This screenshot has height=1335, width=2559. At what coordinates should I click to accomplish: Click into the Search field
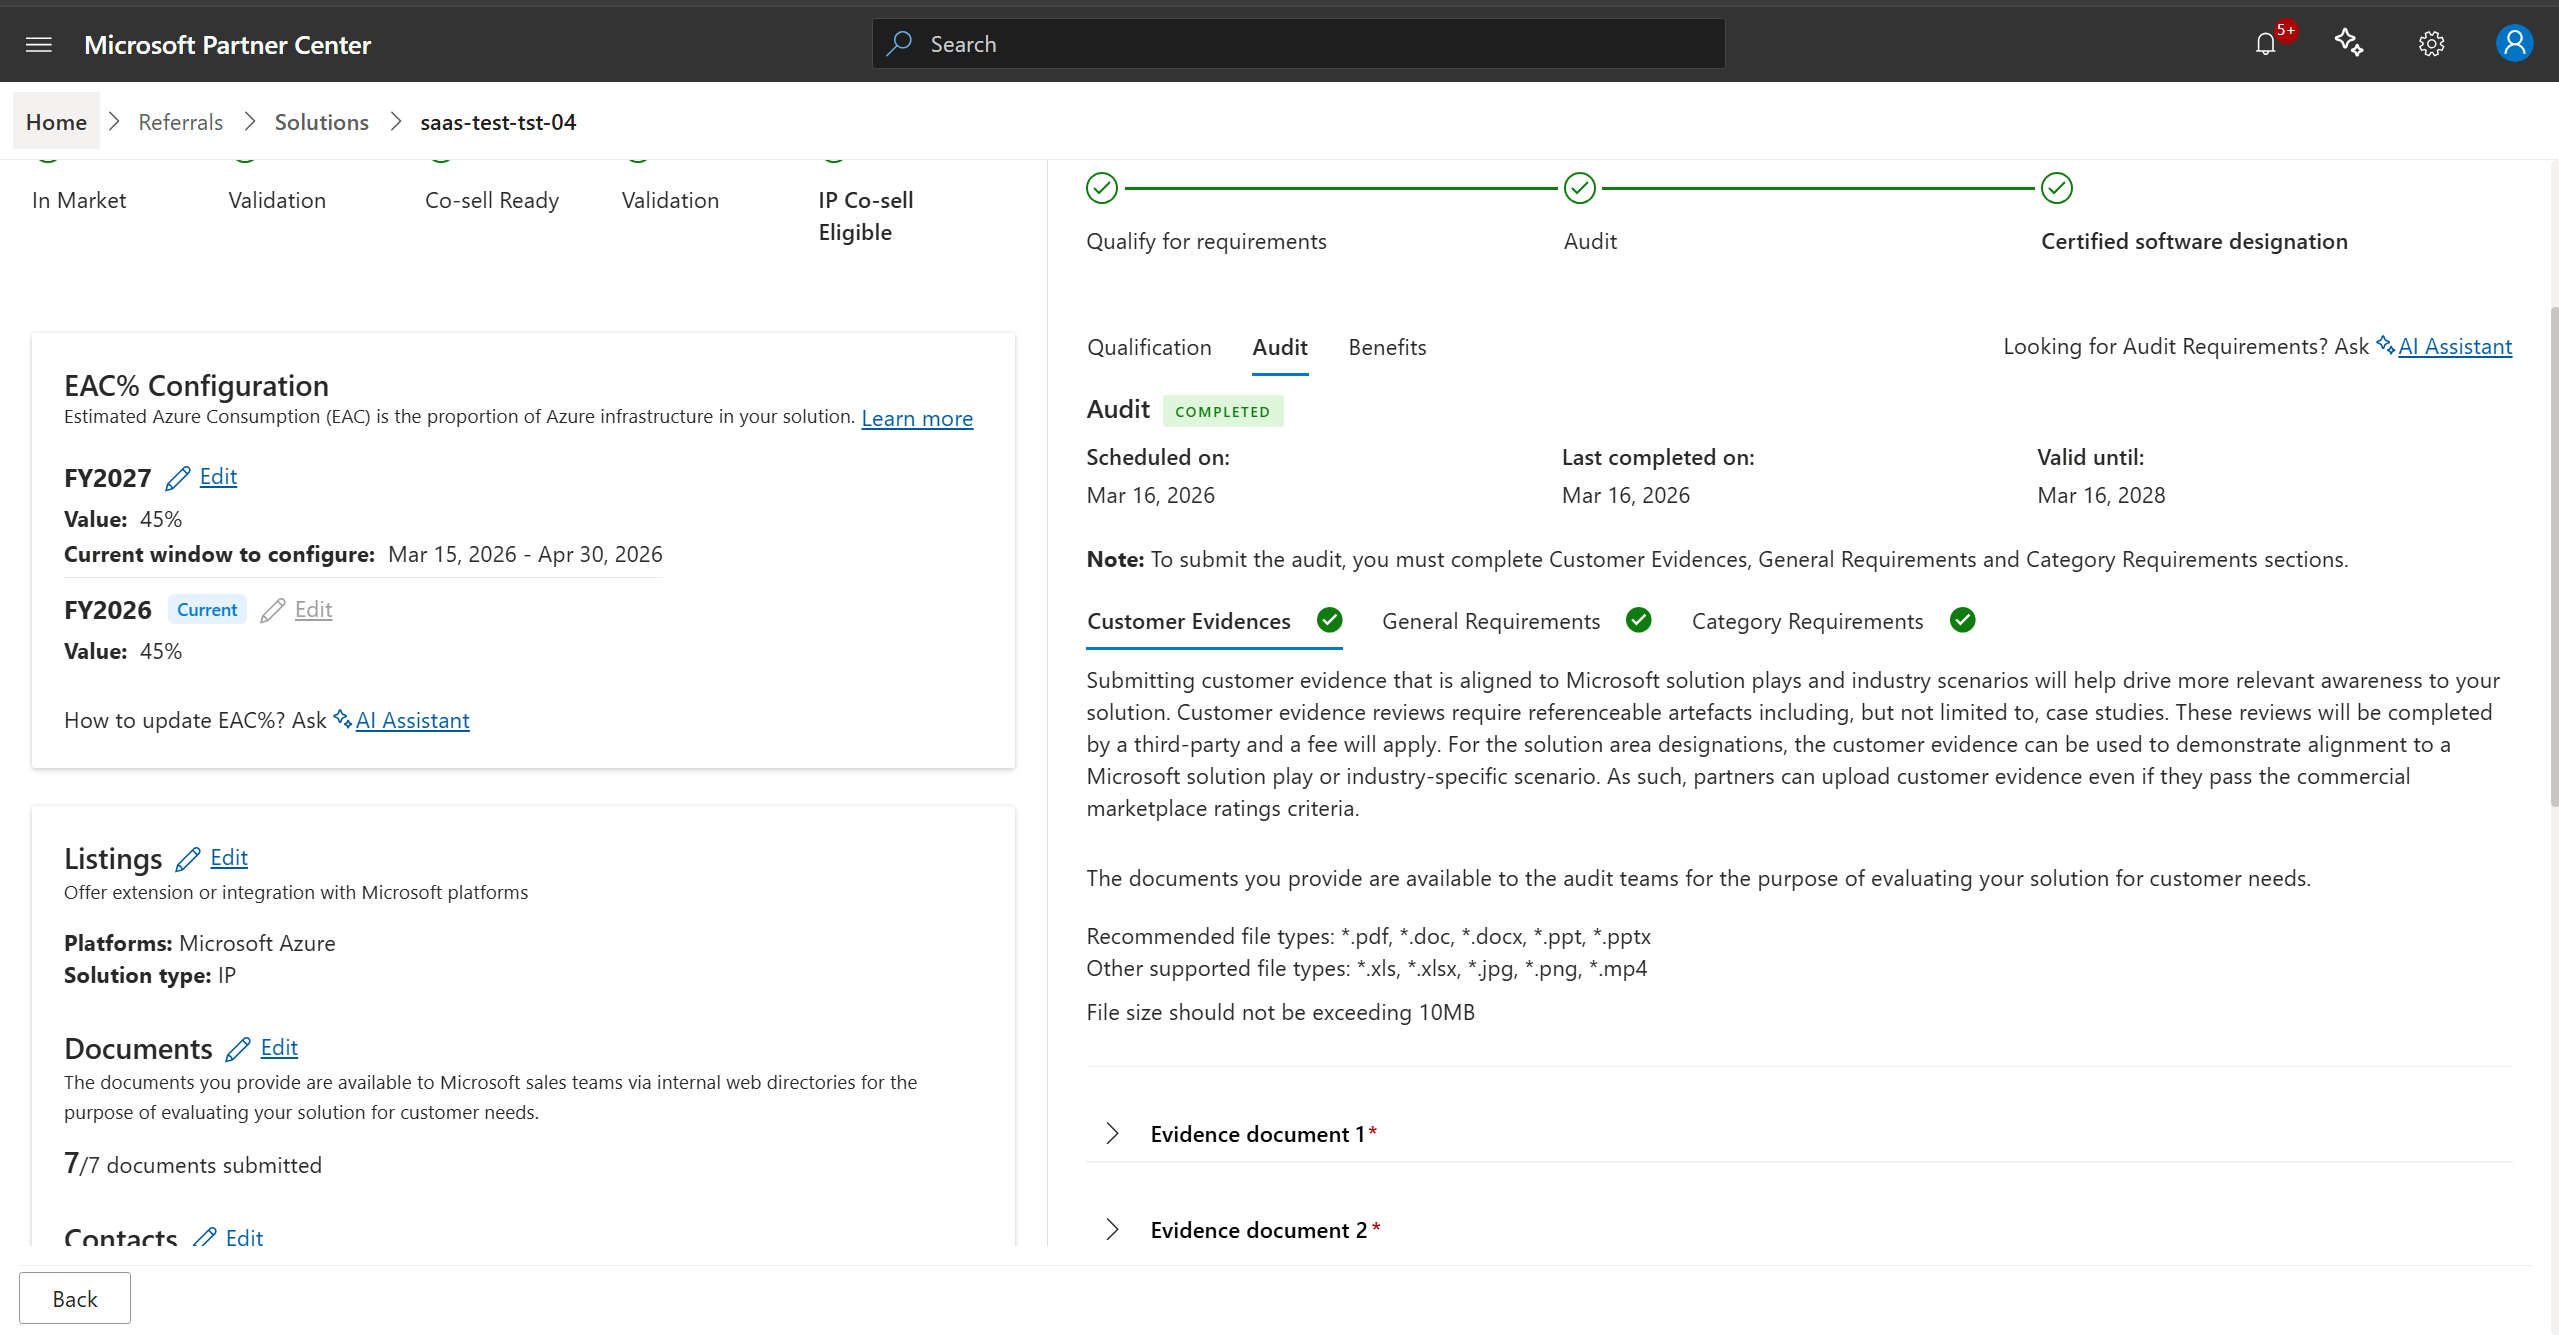(1300, 44)
